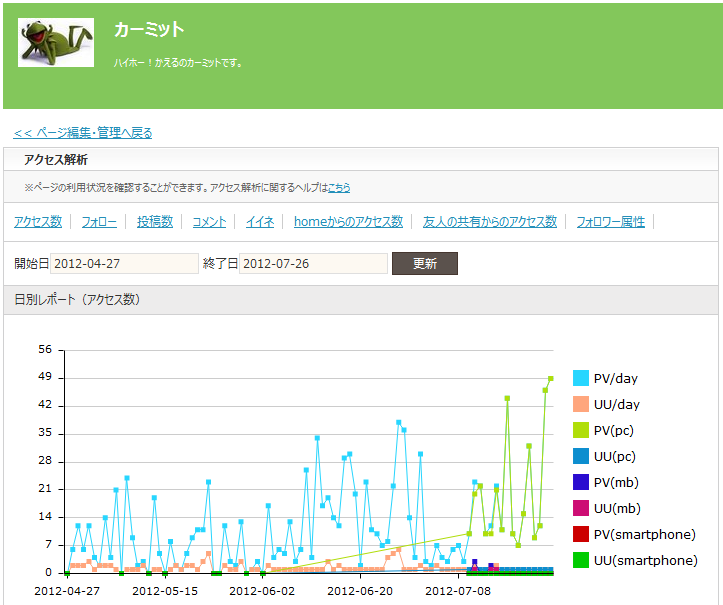Go back via ページ編集・管理へ戻る link
This screenshot has width=723, height=605.
(83, 132)
